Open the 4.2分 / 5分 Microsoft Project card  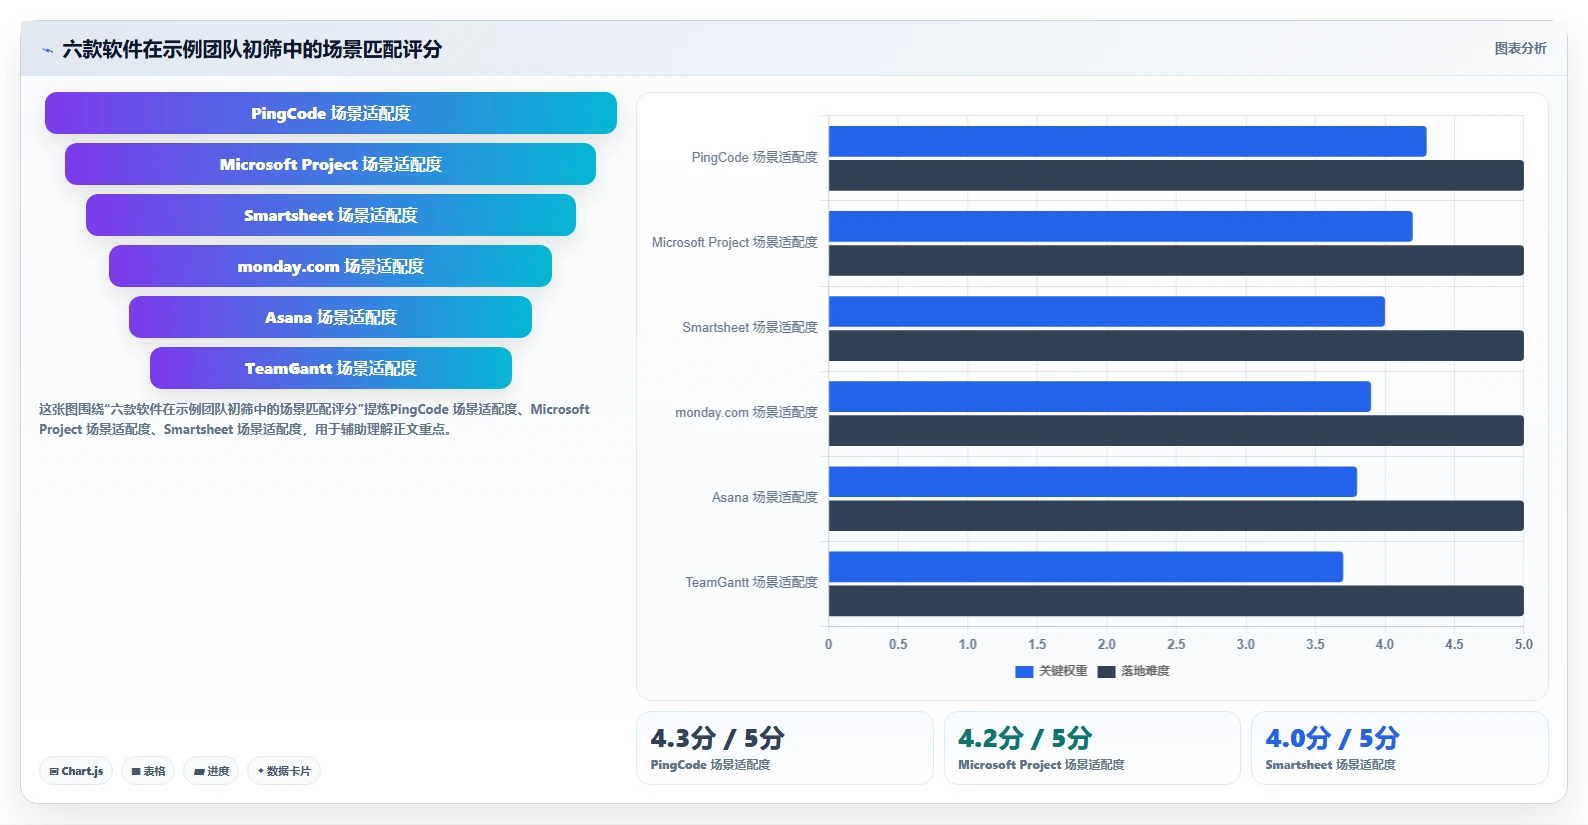pos(1092,748)
